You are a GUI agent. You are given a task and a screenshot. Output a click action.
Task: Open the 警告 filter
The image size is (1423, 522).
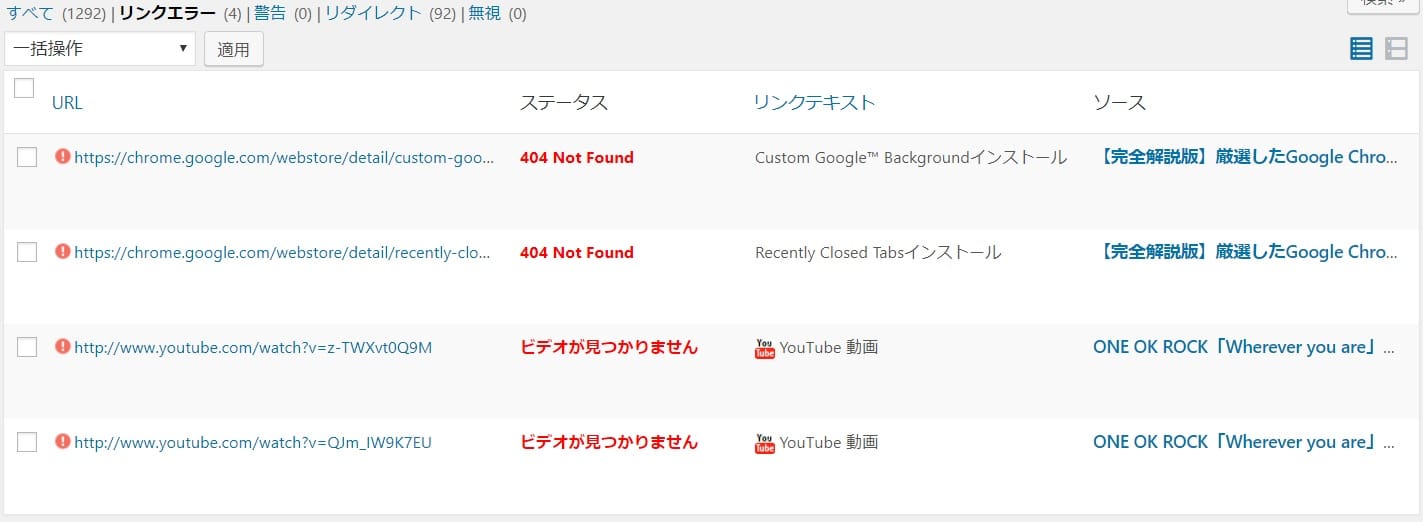(x=269, y=14)
